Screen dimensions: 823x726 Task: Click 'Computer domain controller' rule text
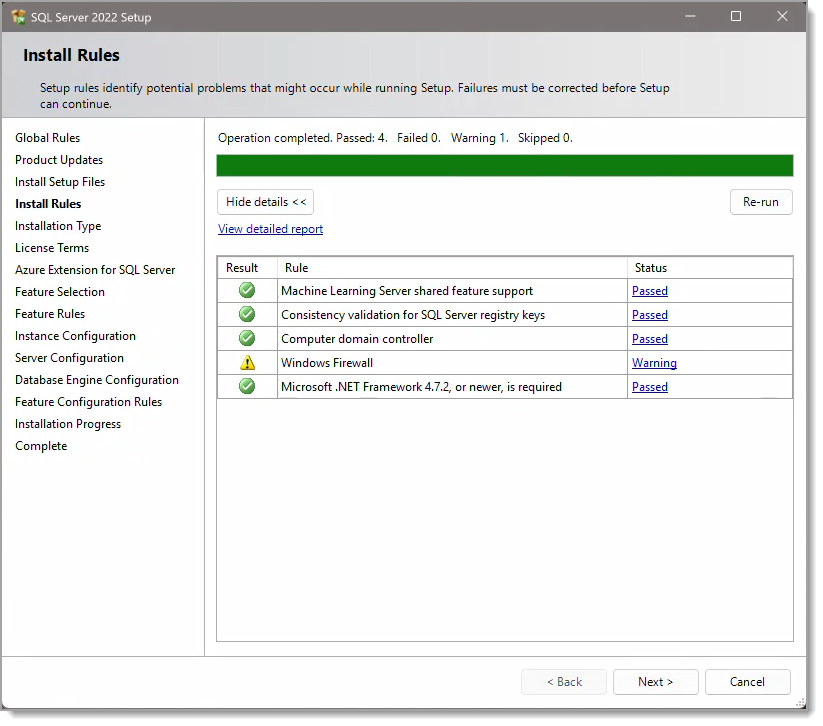point(357,339)
